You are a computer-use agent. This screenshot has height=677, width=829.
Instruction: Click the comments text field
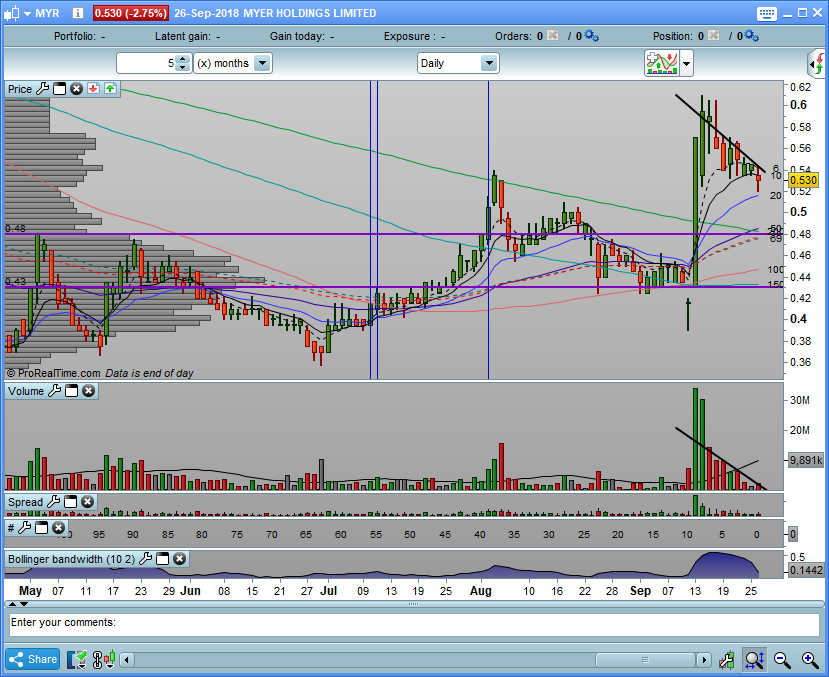[x=414, y=625]
